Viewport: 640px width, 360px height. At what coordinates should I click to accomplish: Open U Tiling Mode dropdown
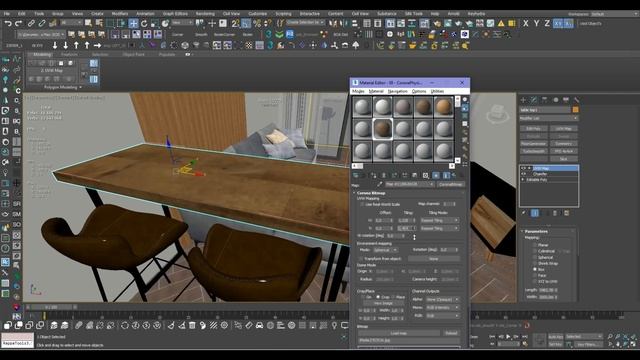[440, 220]
